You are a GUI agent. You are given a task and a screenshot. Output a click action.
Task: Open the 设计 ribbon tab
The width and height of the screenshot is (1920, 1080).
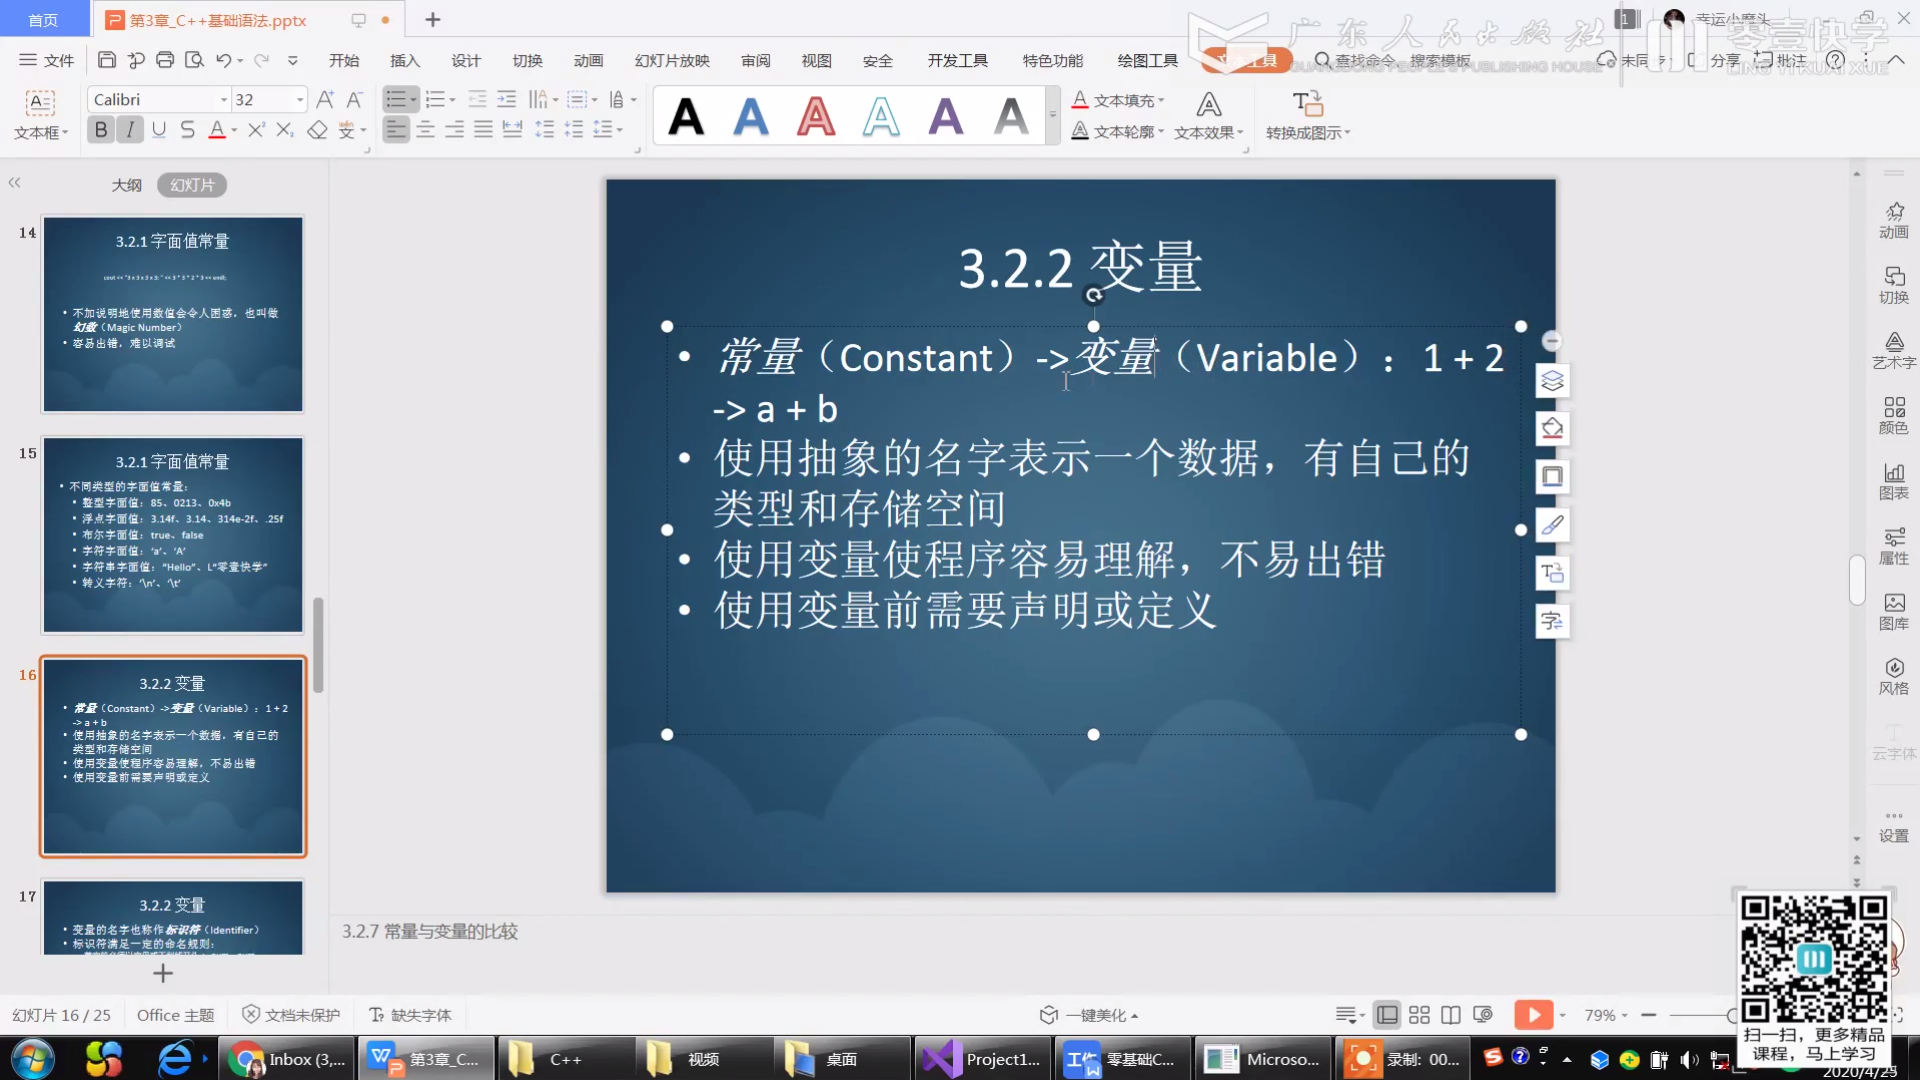click(x=466, y=60)
